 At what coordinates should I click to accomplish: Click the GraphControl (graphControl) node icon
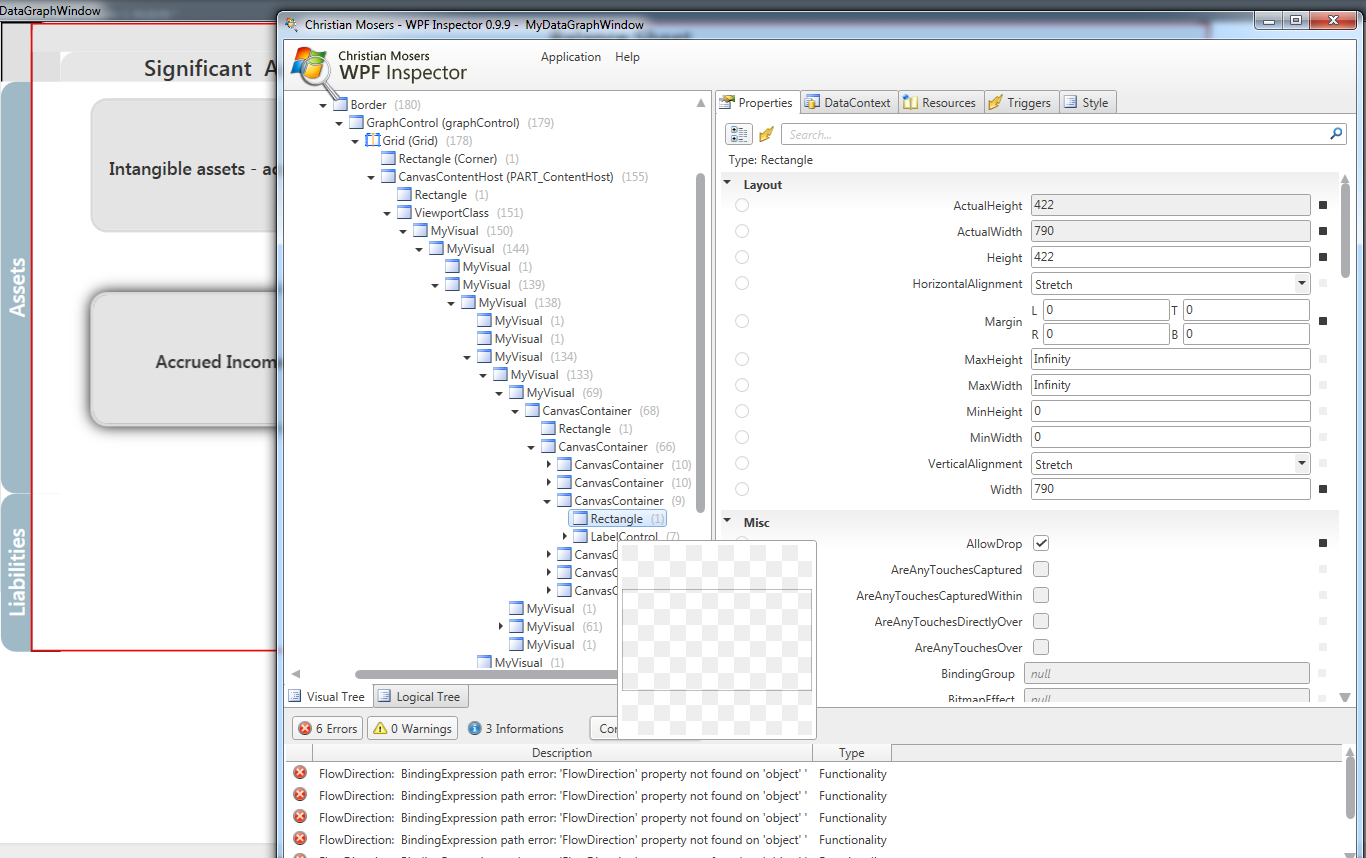356,122
